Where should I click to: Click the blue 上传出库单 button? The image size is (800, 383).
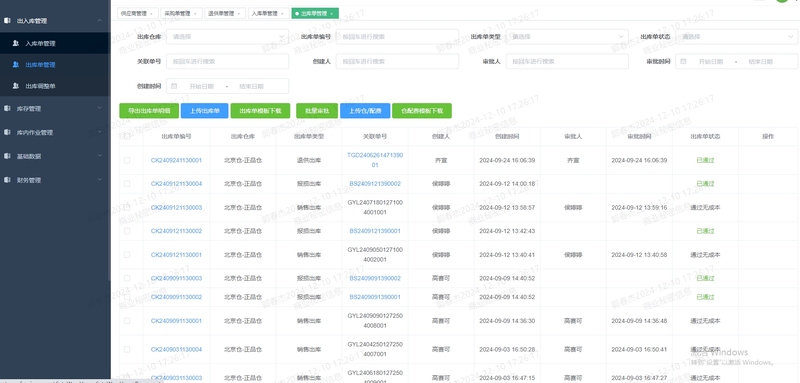tap(204, 111)
